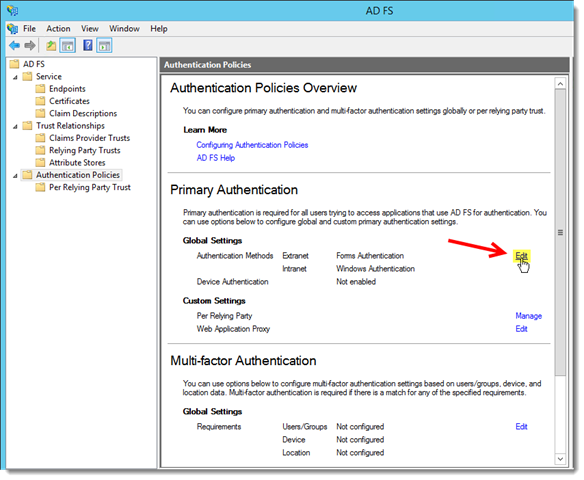
Task: Click the scrollbar down arrow
Action: click(560, 459)
